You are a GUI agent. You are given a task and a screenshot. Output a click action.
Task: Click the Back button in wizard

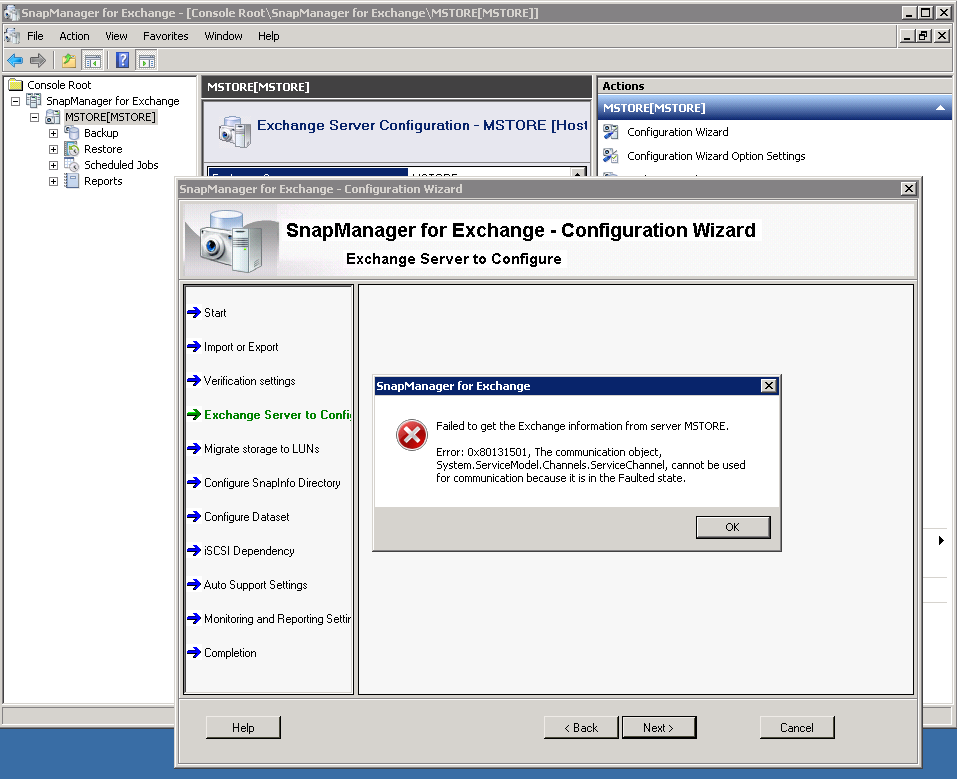(581, 728)
